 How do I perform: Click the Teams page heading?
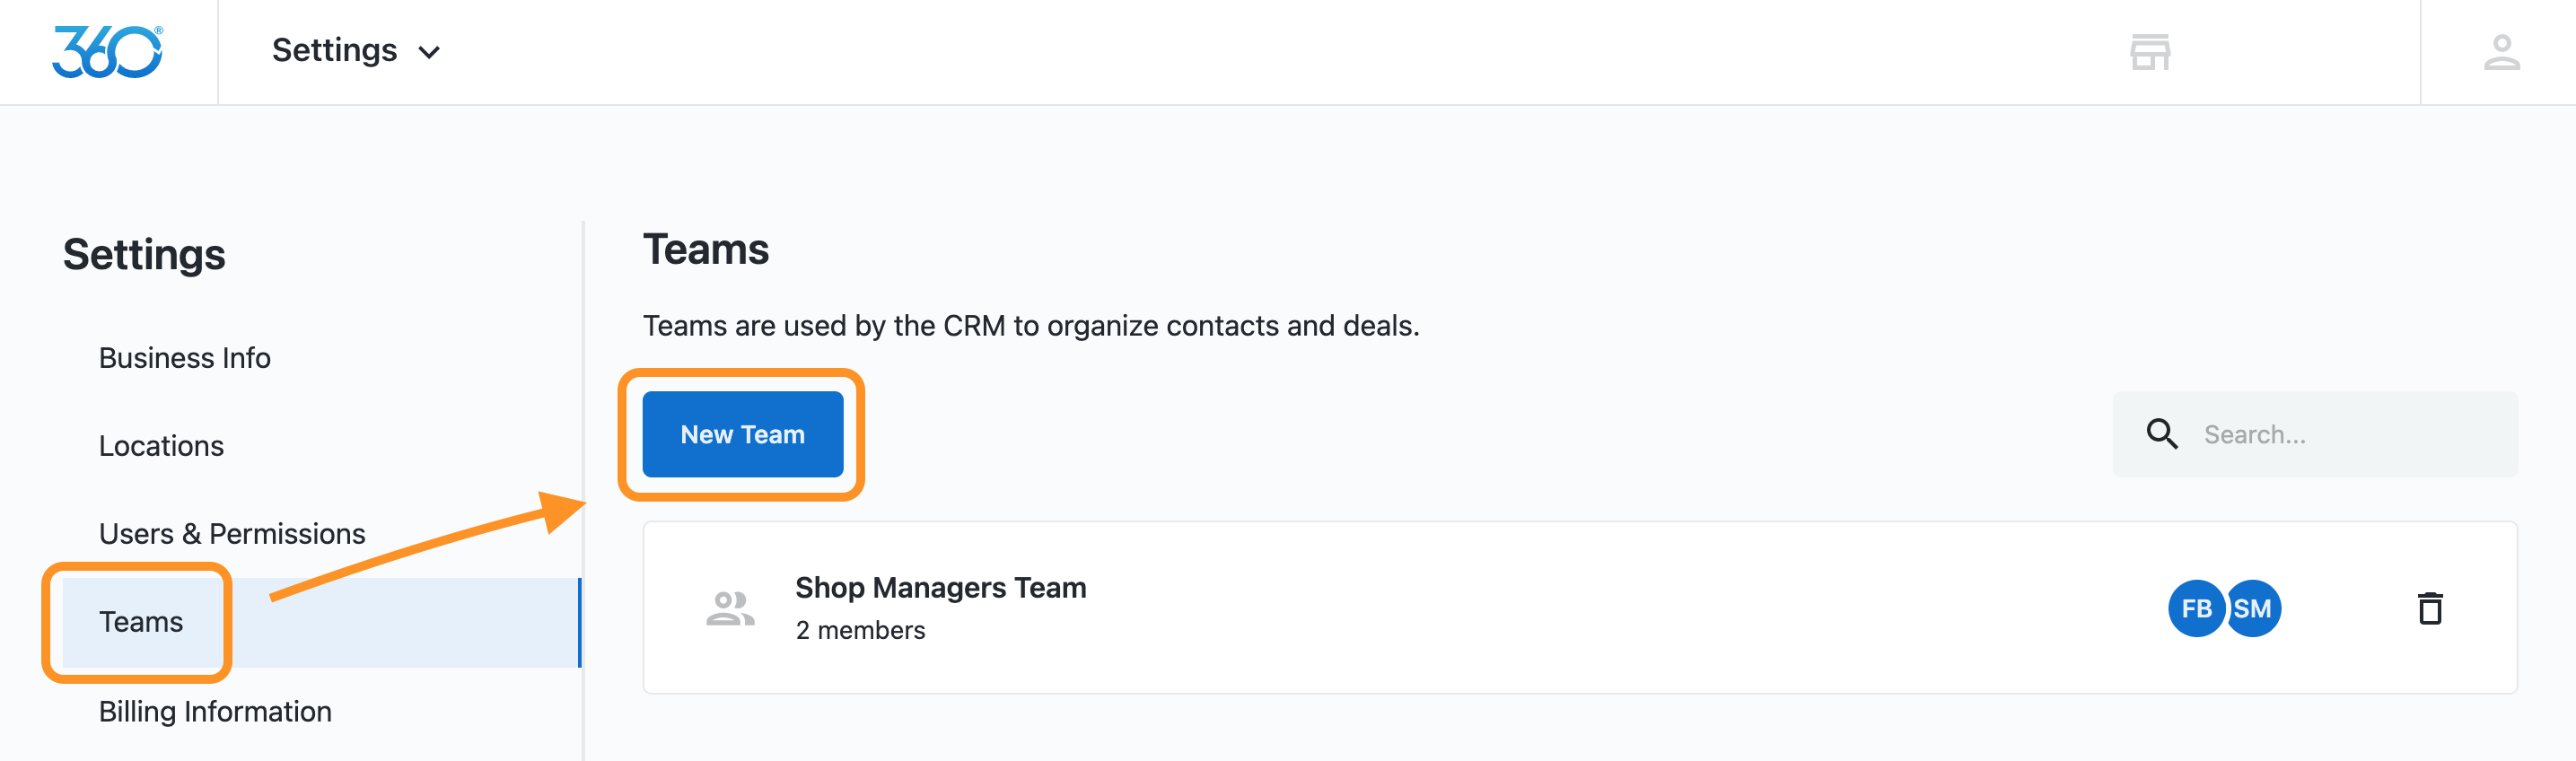click(706, 249)
